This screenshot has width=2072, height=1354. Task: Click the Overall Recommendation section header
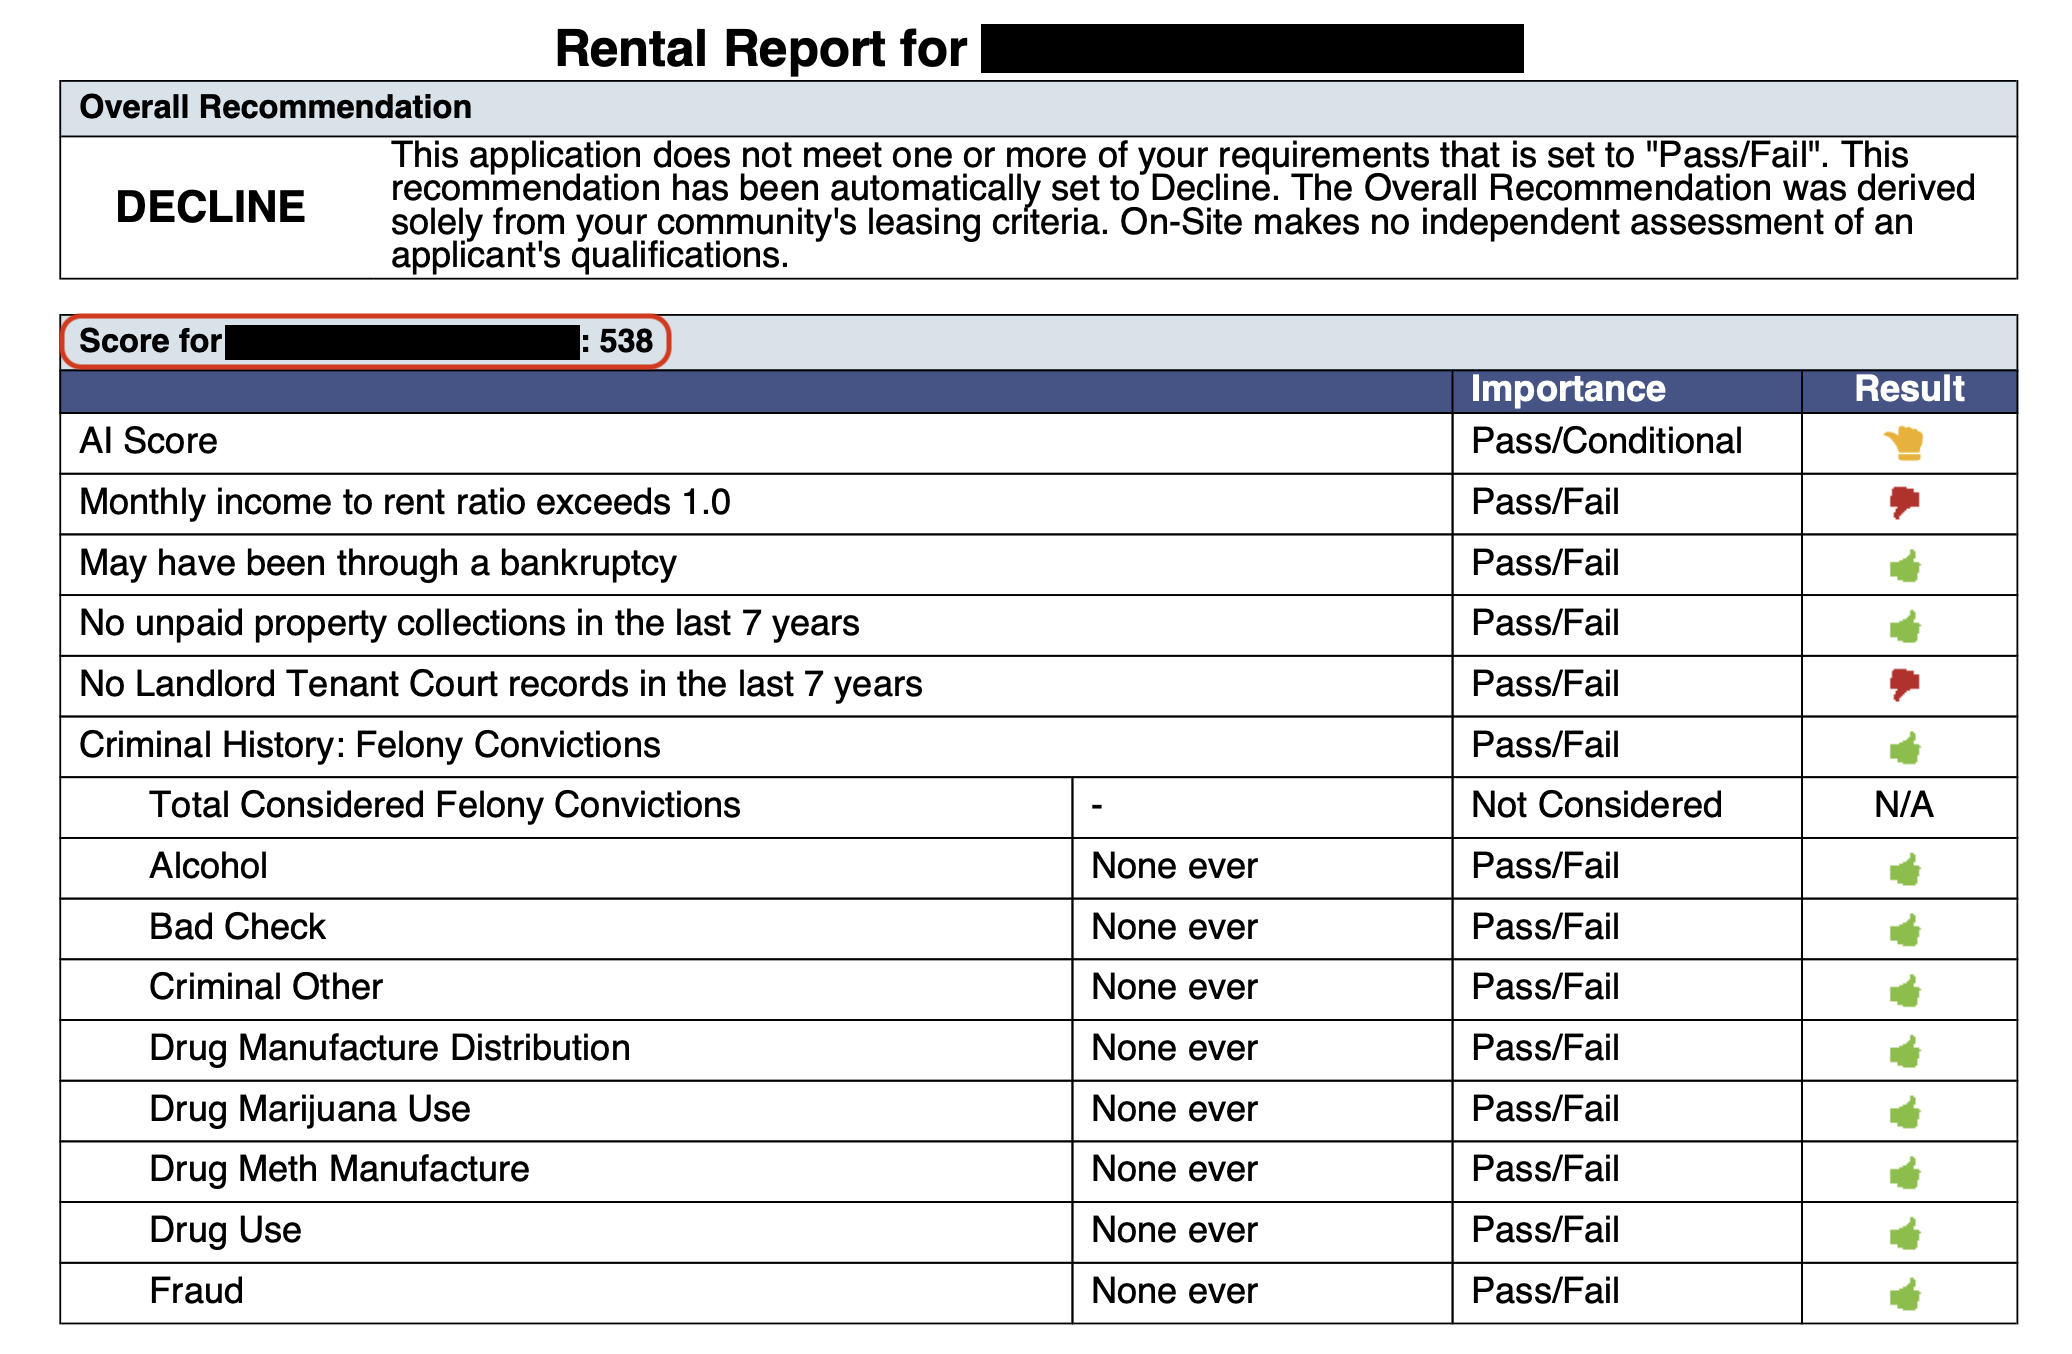point(276,107)
